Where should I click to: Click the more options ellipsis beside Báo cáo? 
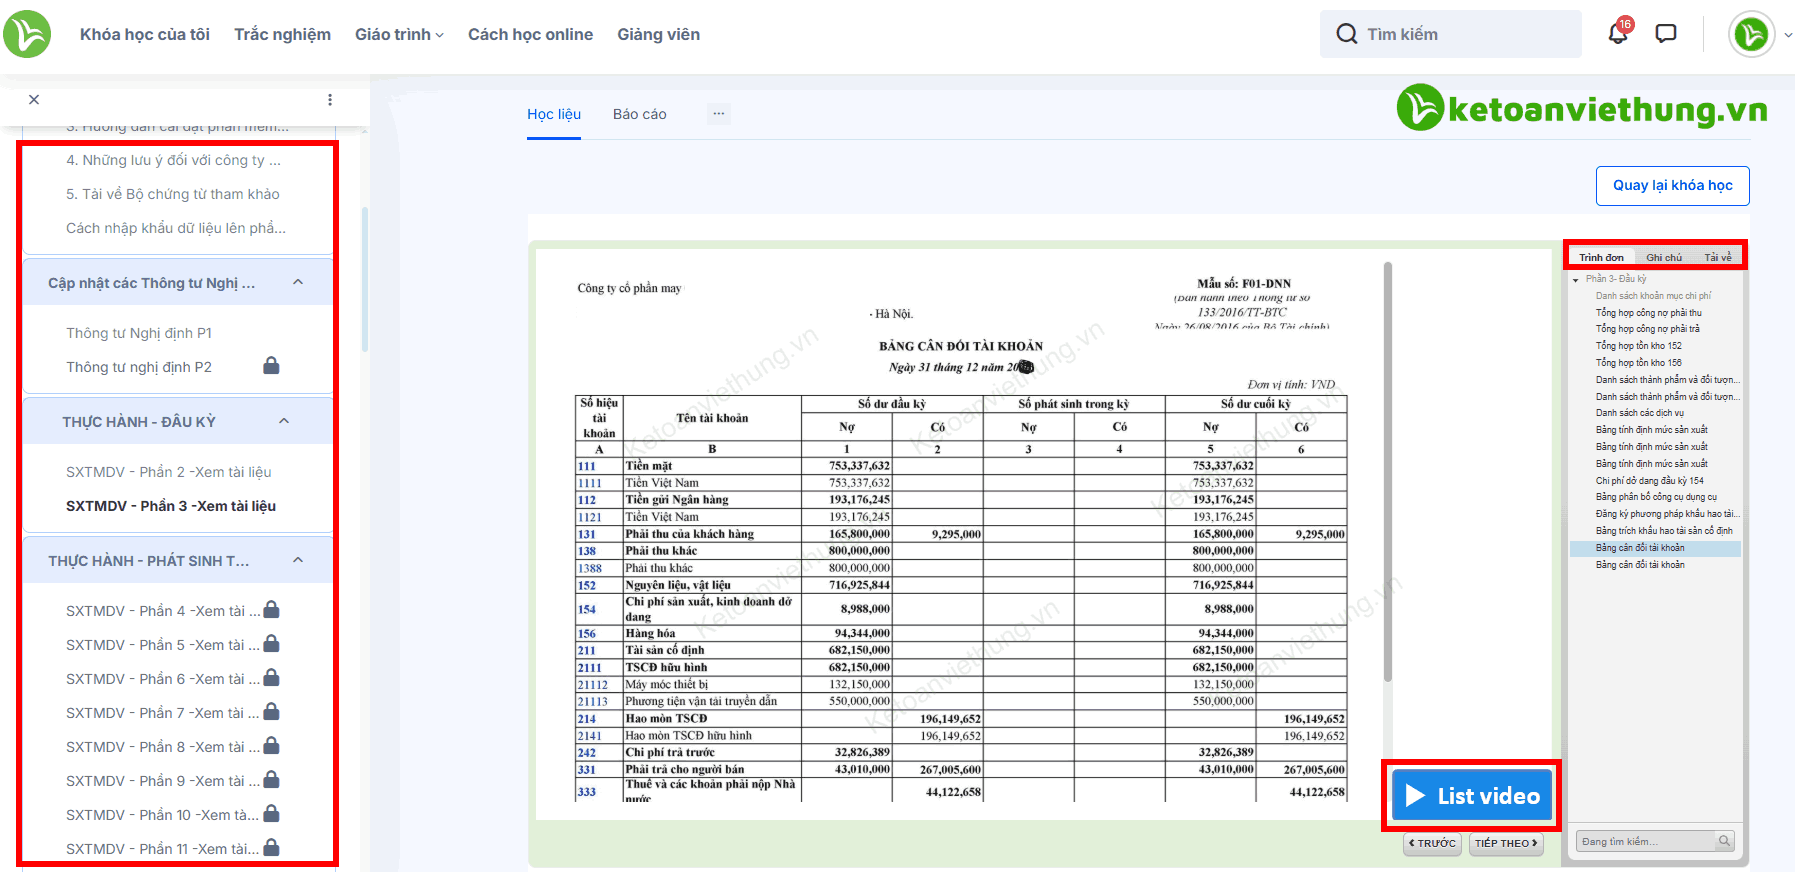[718, 114]
